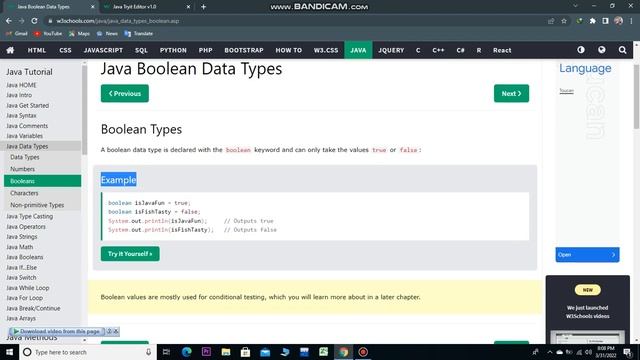
Task: Open the globe translate icon
Action: tap(602, 50)
